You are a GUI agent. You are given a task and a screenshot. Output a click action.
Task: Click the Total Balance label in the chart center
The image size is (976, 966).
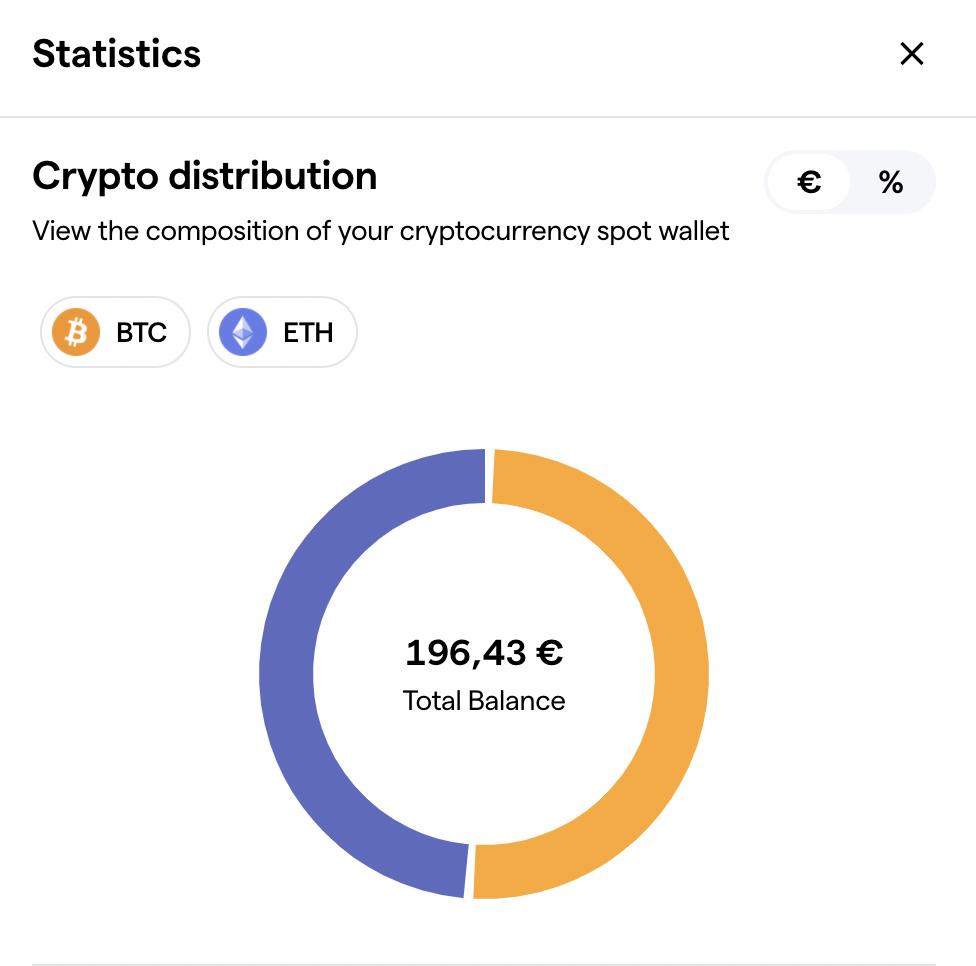(x=484, y=701)
